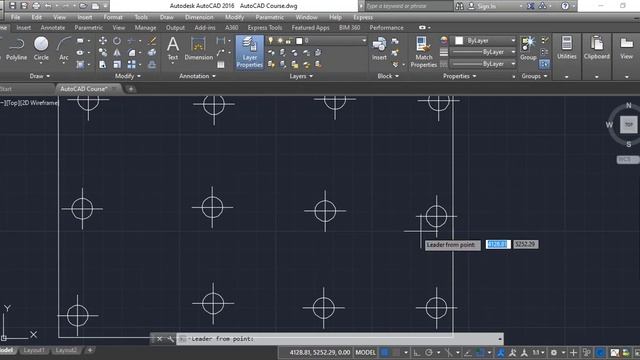Image resolution: width=640 pixels, height=360 pixels.
Task: Click the viewport Top 2D Wireframe label
Action: (29, 103)
